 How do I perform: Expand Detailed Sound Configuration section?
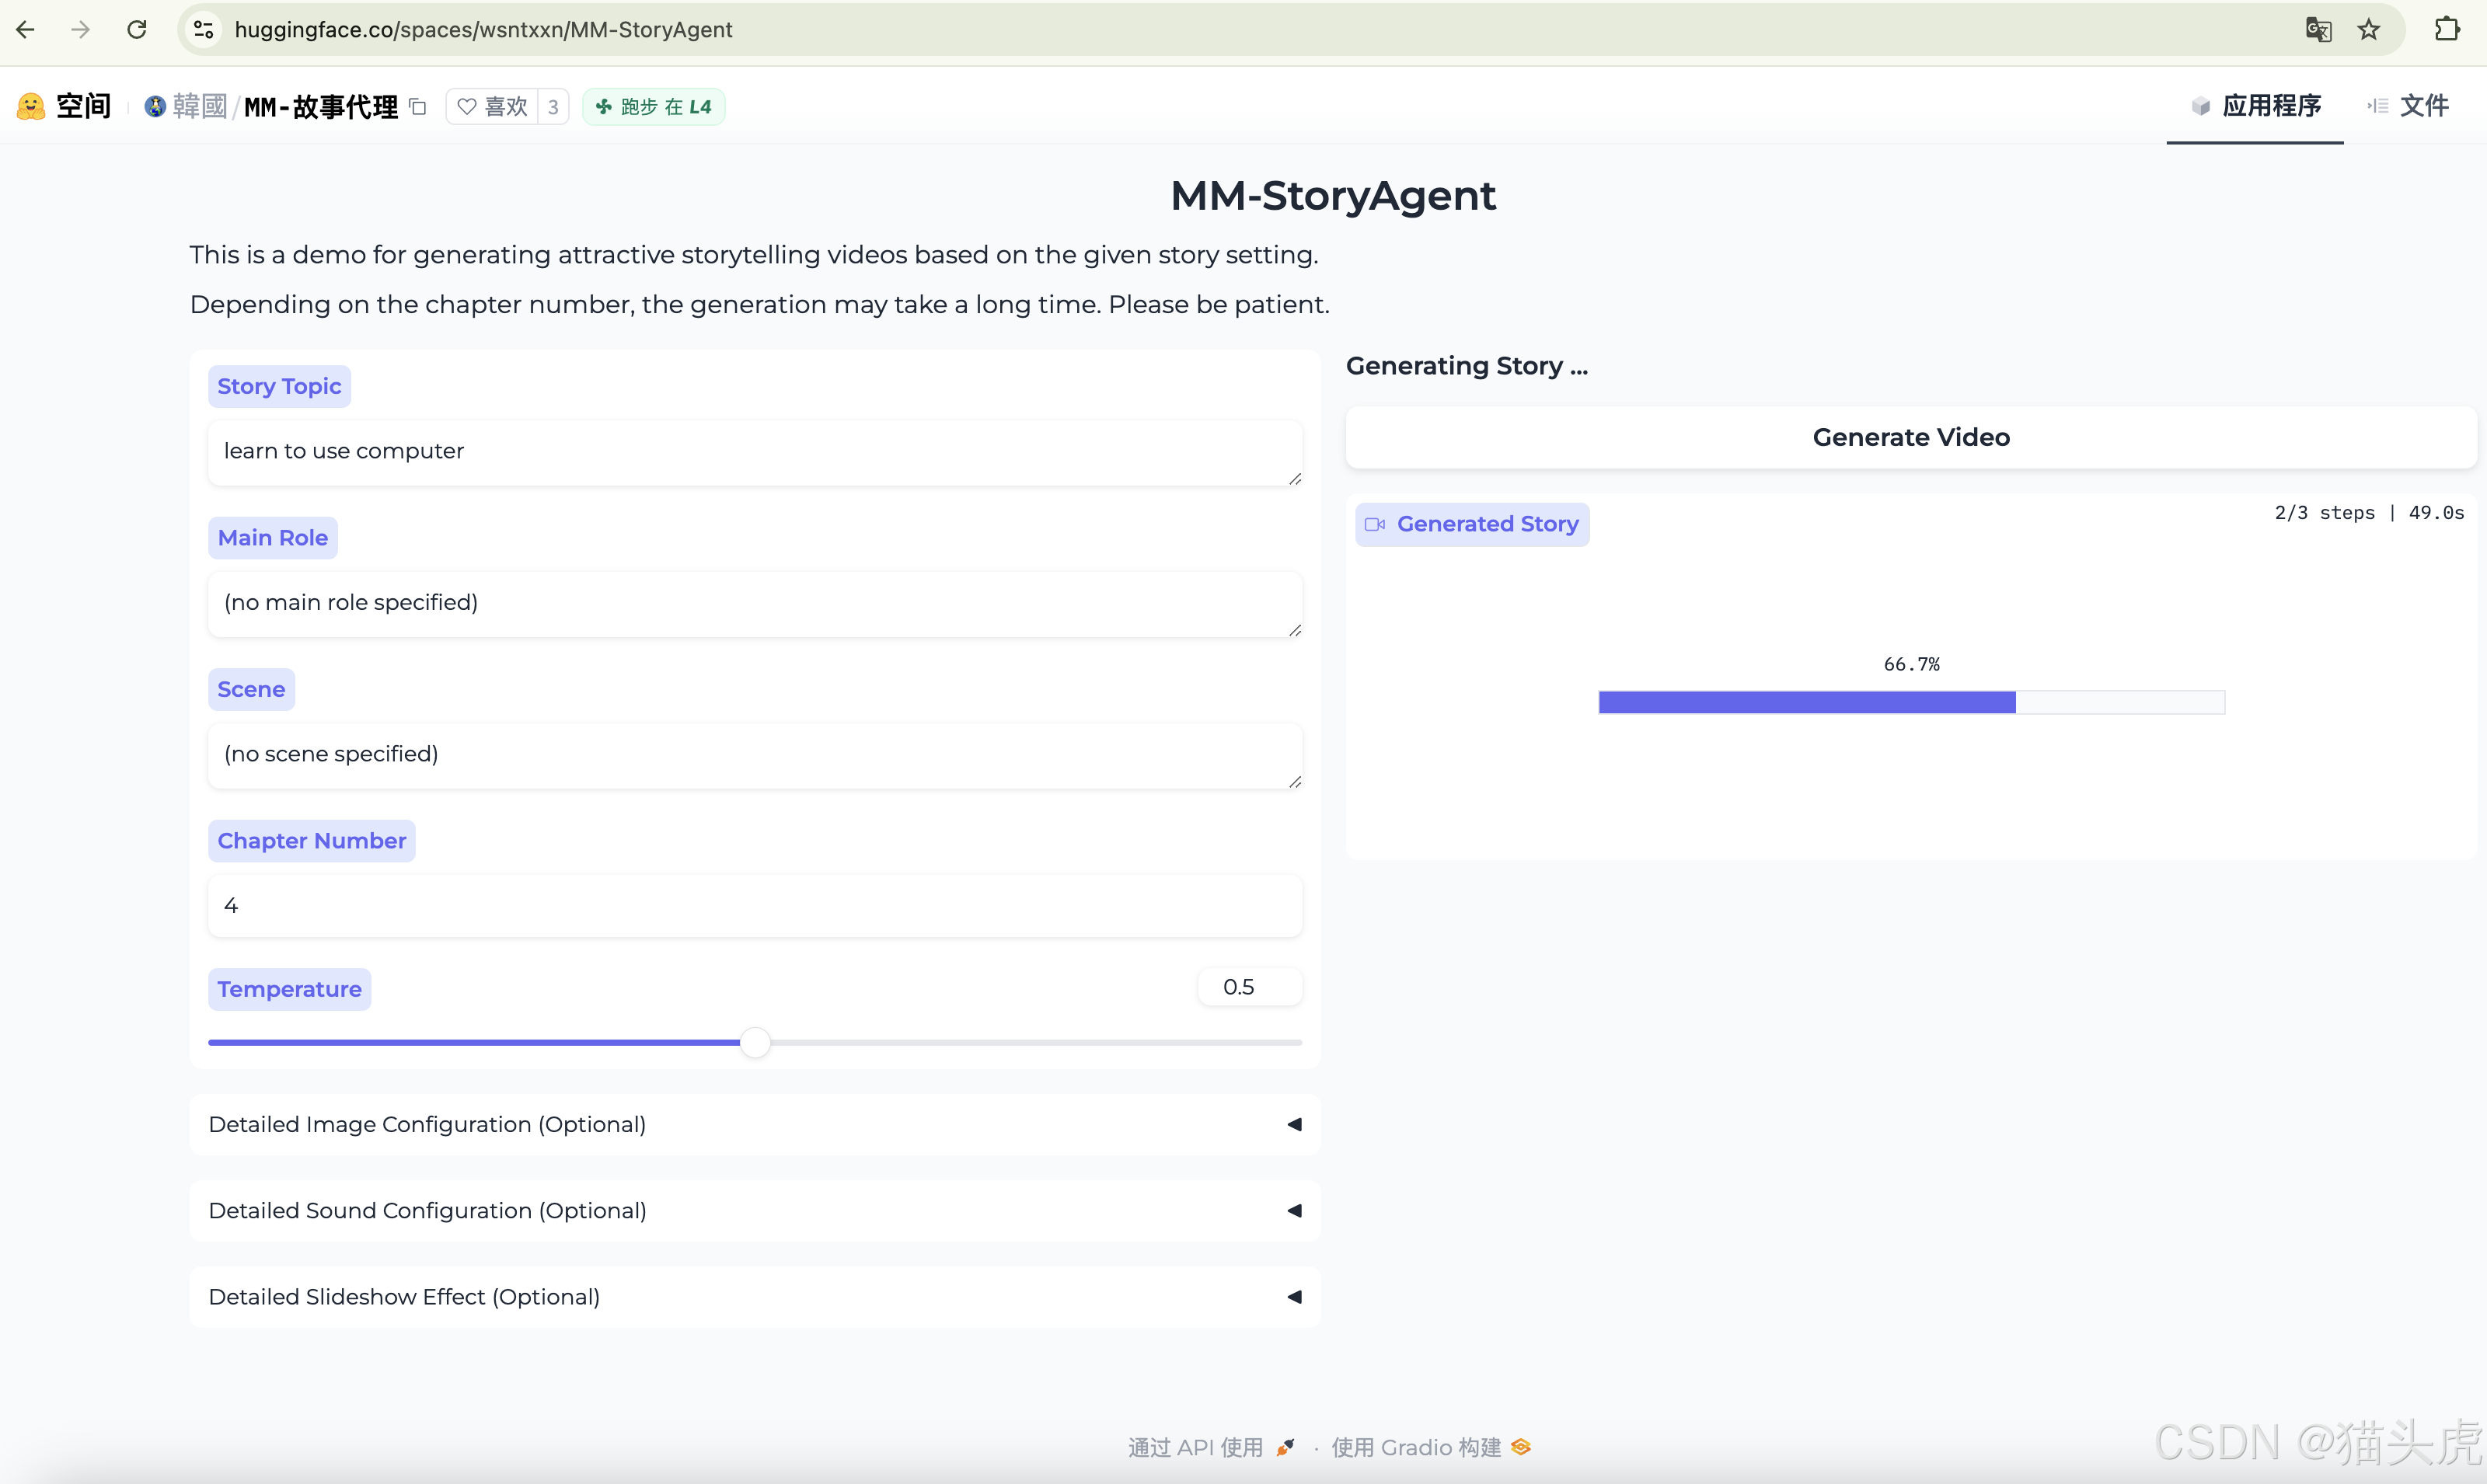(x=754, y=1210)
